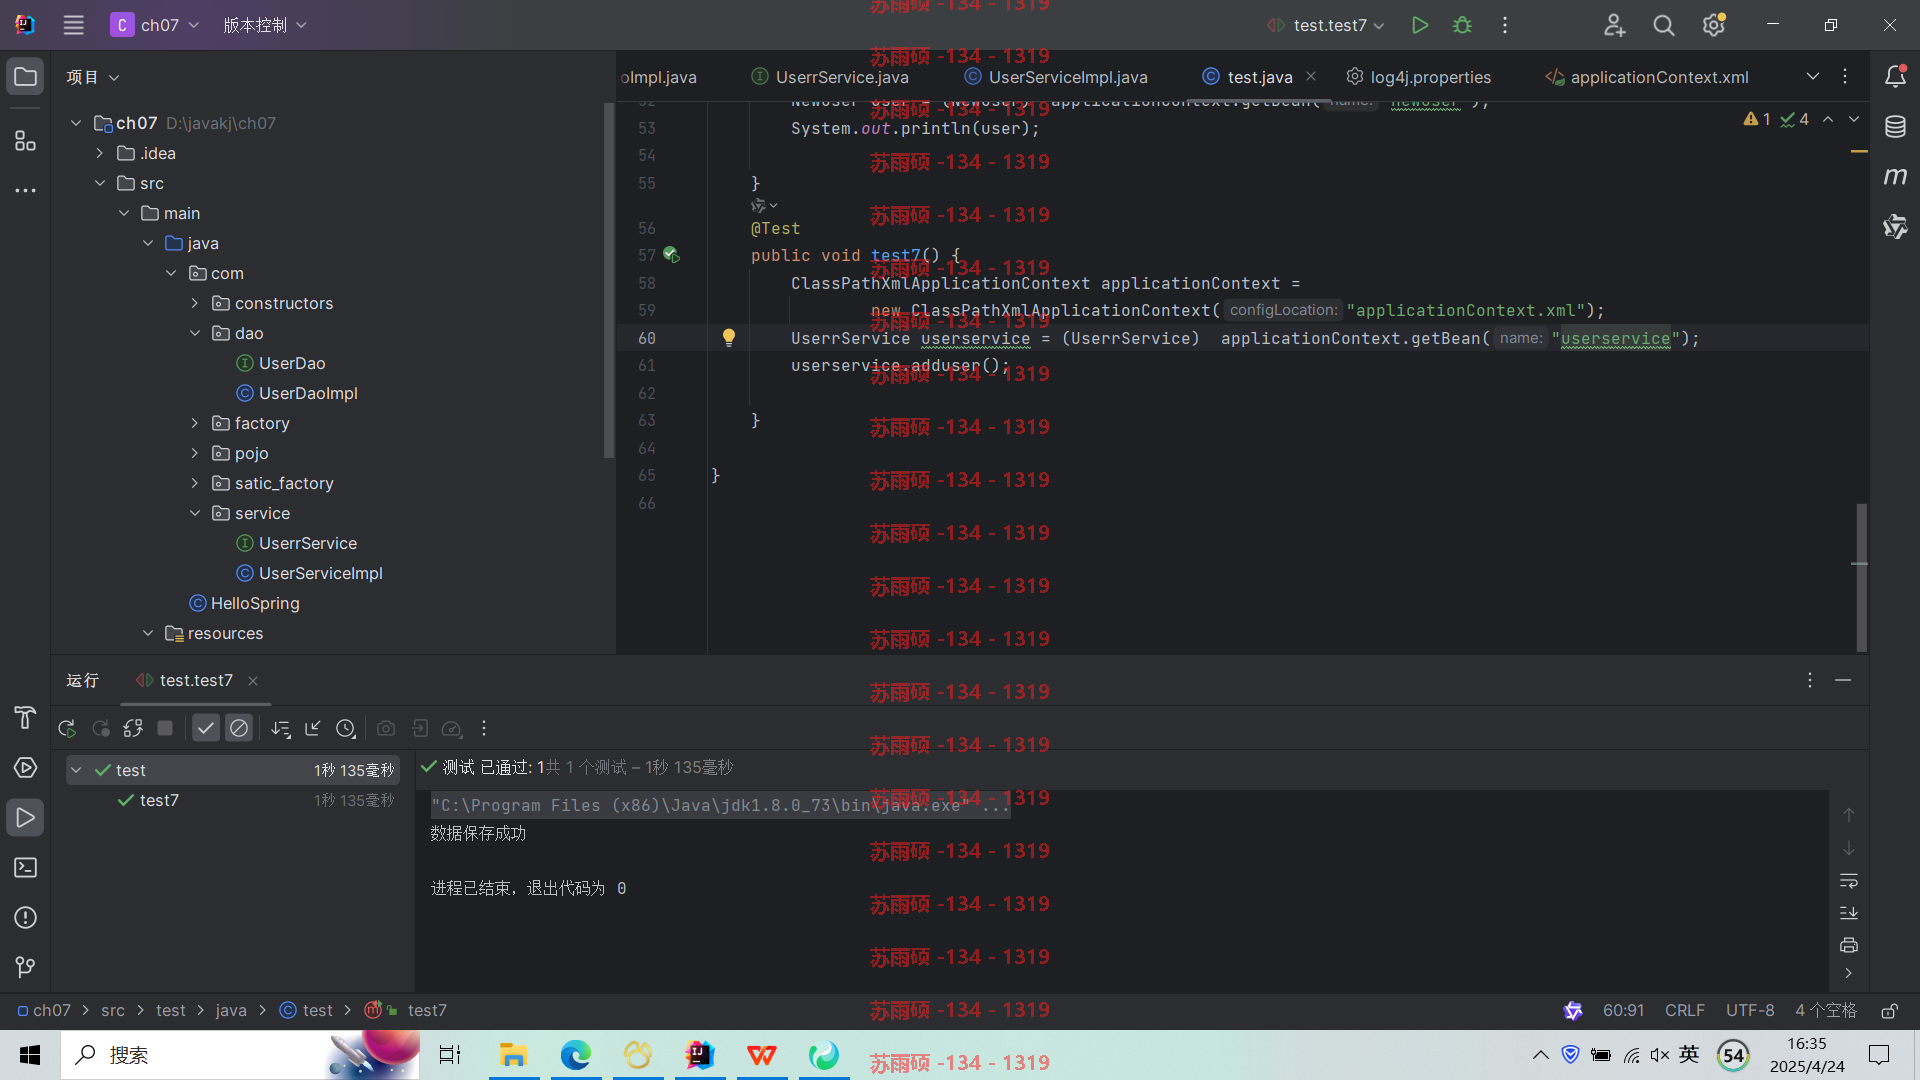The image size is (1920, 1080).
Task: Open the Run tool window icon
Action: (x=26, y=818)
